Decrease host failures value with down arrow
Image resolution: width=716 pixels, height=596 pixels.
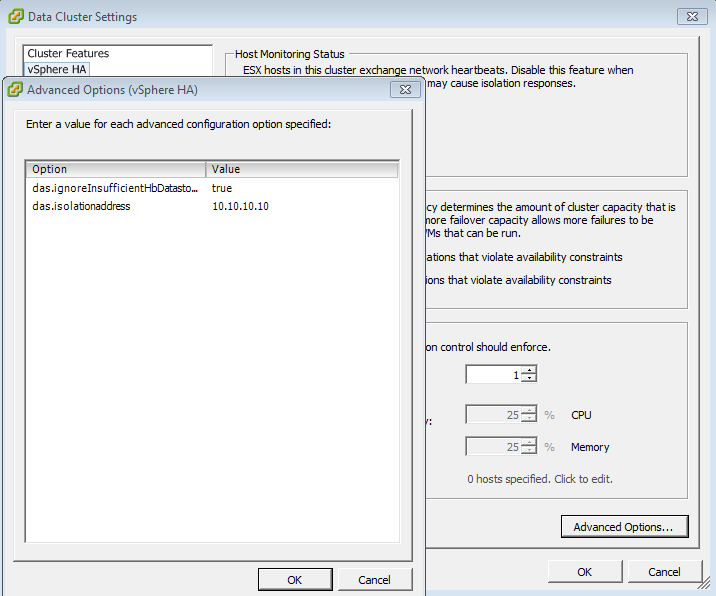click(529, 378)
